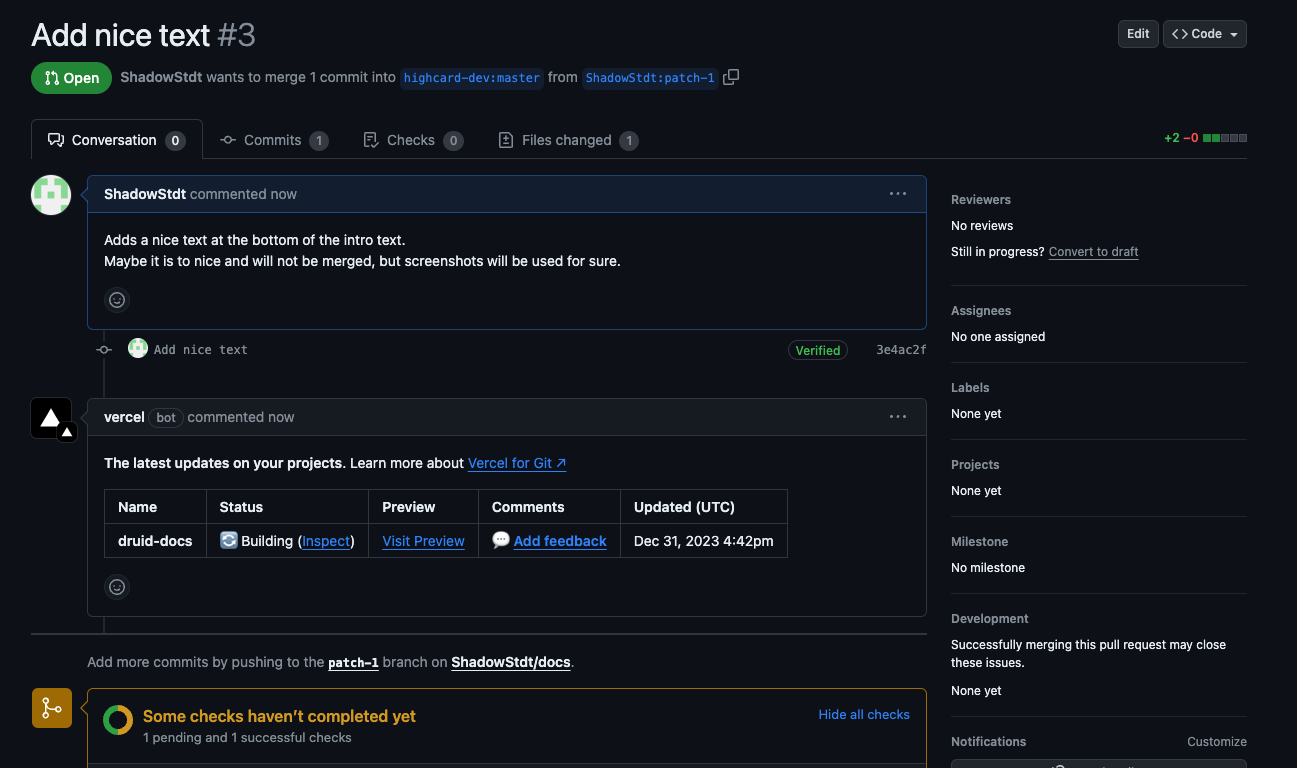Click the comments speech bubble beside Add feedback
This screenshot has height=768, width=1297.
click(x=500, y=541)
